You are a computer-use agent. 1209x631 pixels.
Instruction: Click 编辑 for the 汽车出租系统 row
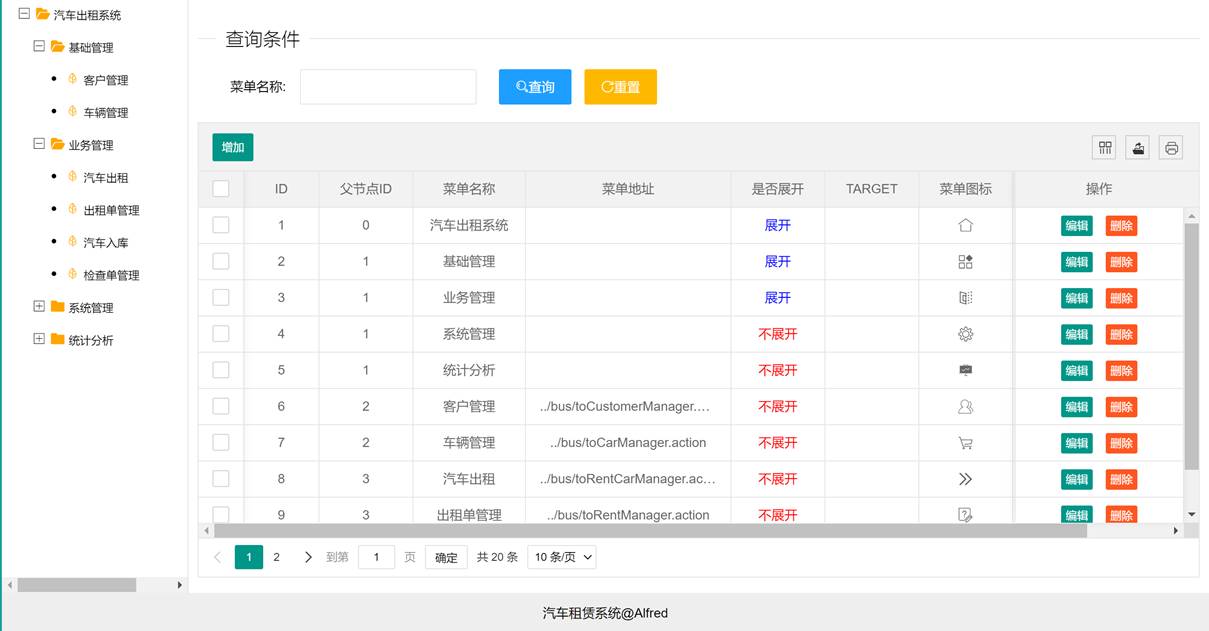click(x=1077, y=226)
